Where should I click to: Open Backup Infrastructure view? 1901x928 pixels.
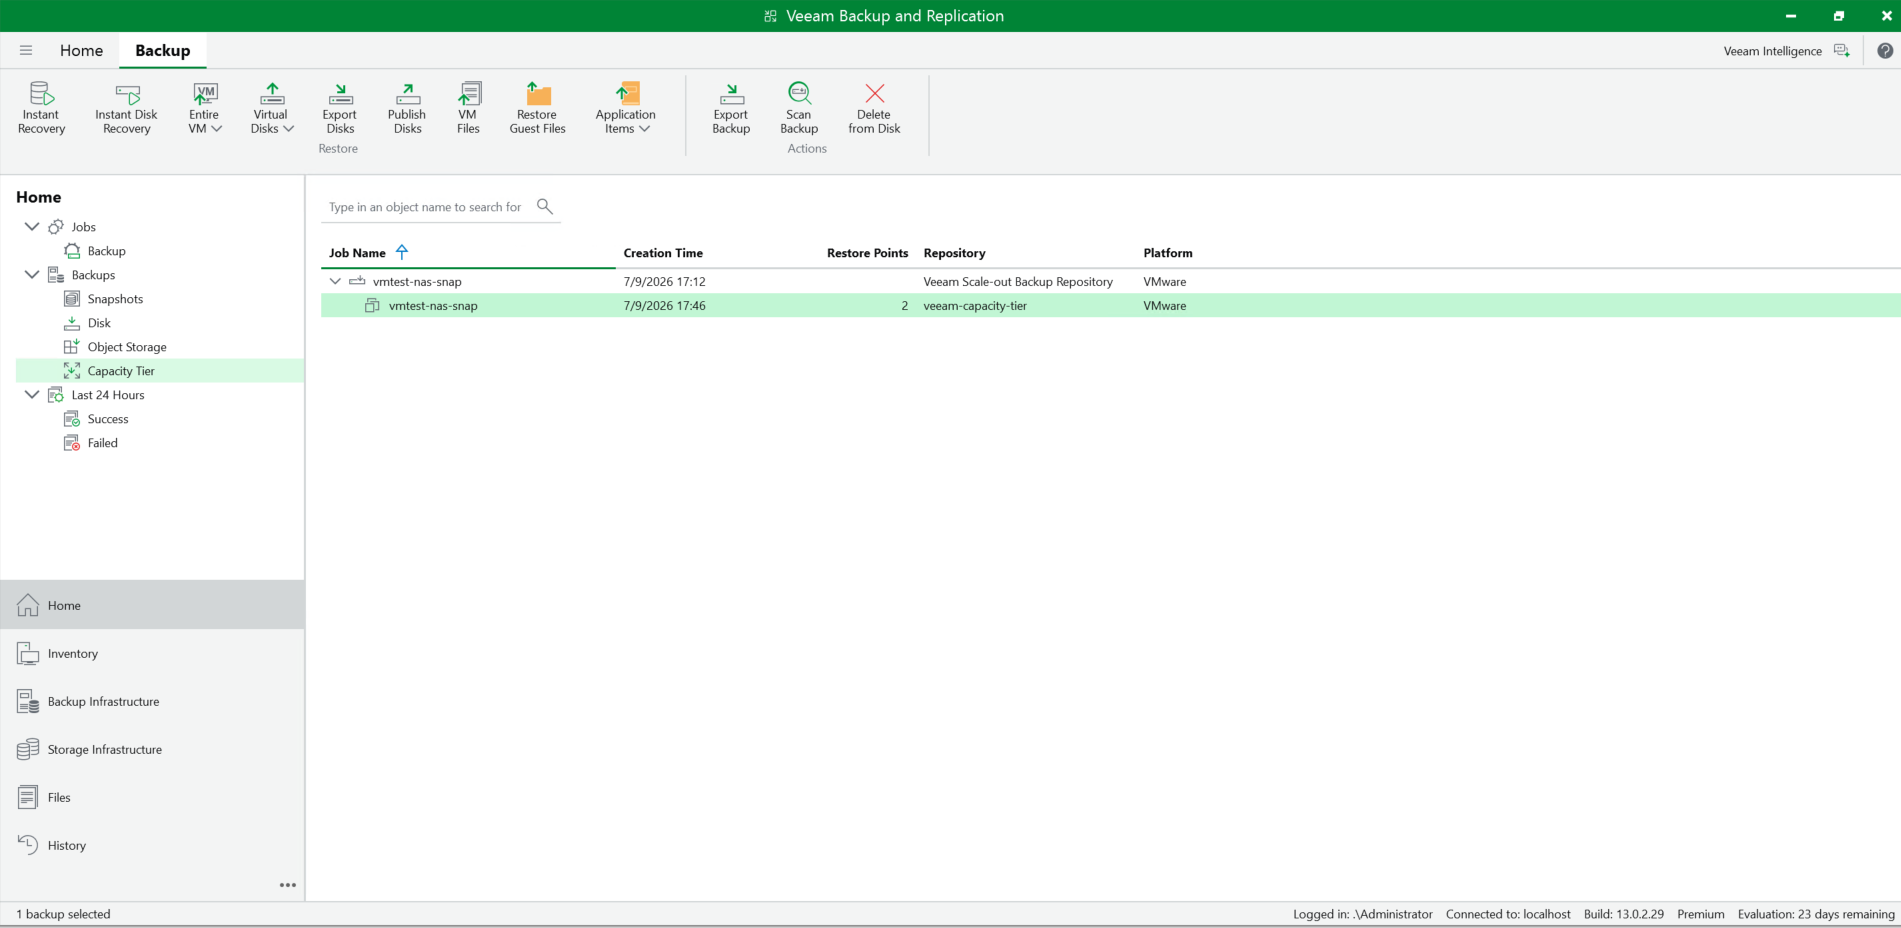coord(152,701)
